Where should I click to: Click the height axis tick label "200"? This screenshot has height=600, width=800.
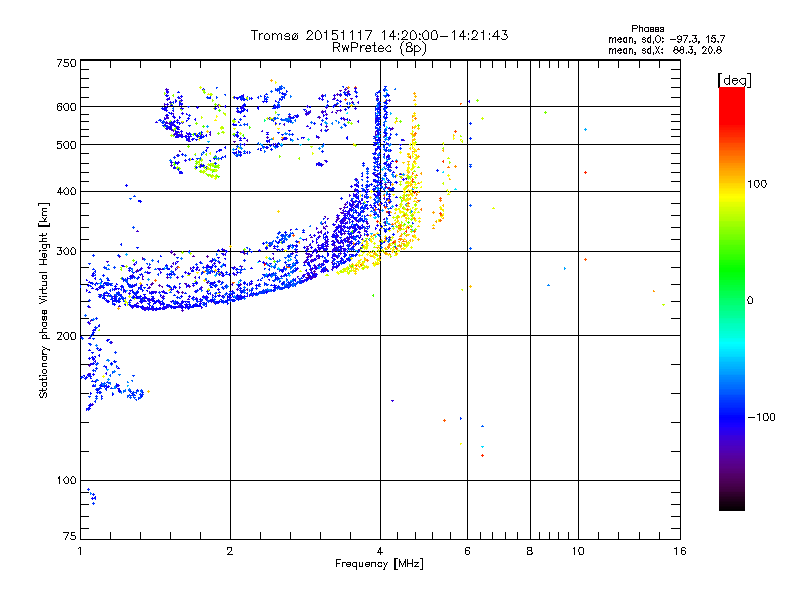pos(67,336)
